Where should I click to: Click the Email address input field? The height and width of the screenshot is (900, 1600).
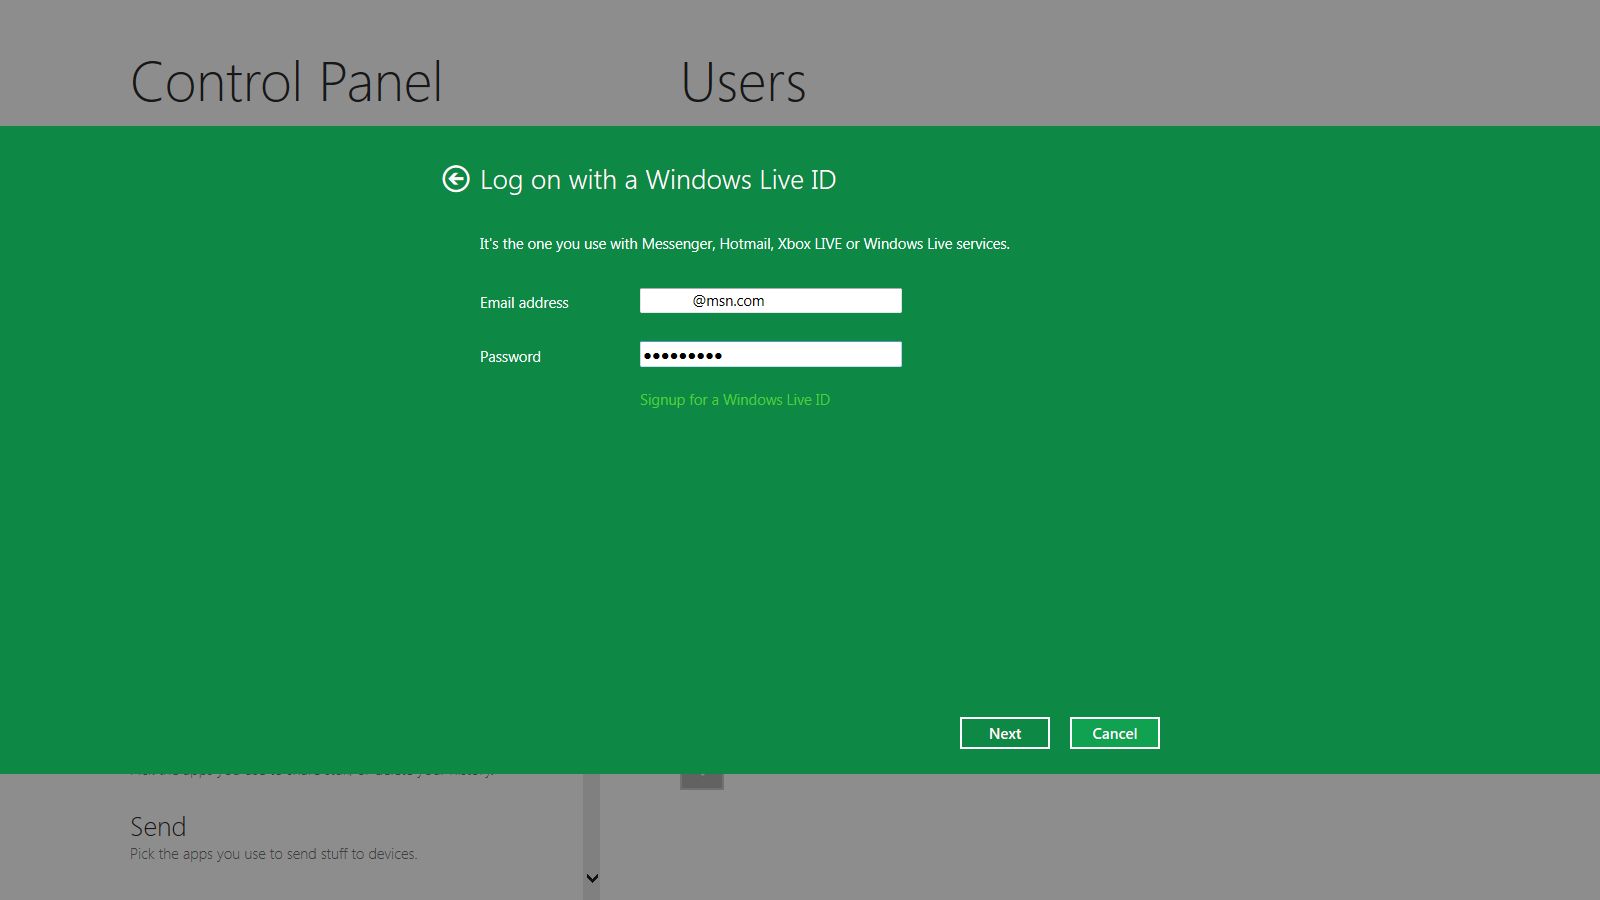pos(771,301)
